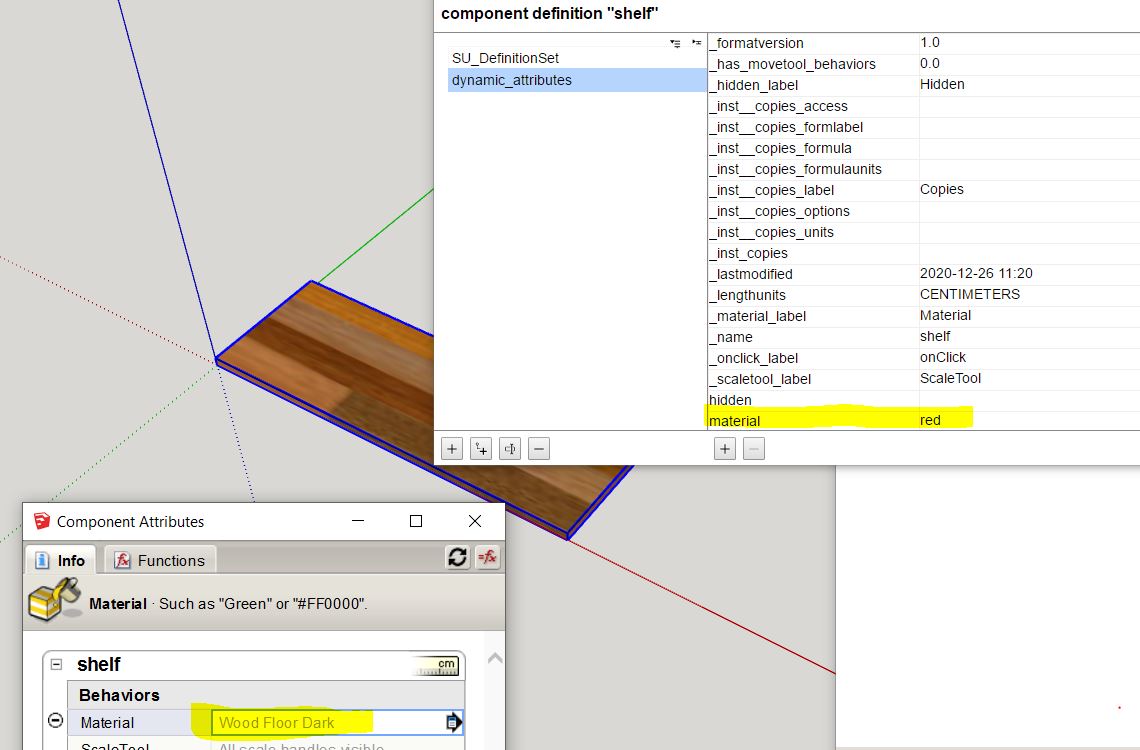Click the add attribute plus icon
The width and height of the screenshot is (1140, 750).
(452, 448)
